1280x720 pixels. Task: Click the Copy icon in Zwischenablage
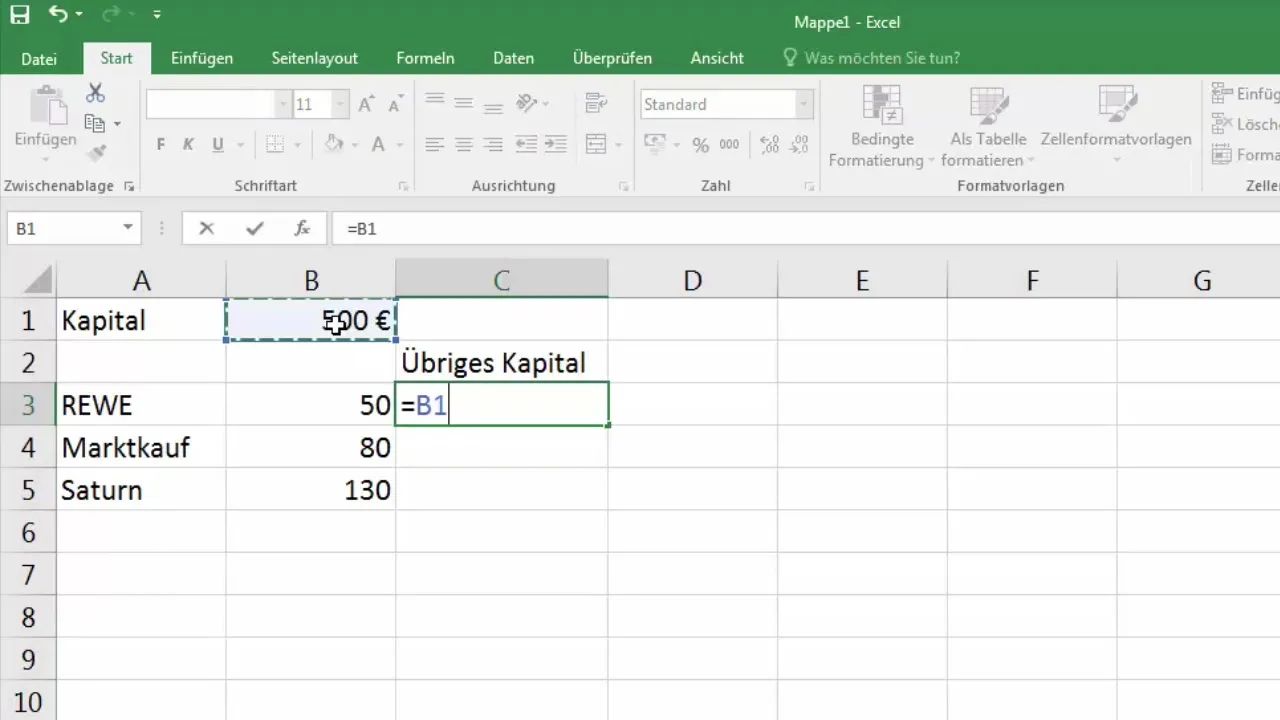(x=96, y=123)
